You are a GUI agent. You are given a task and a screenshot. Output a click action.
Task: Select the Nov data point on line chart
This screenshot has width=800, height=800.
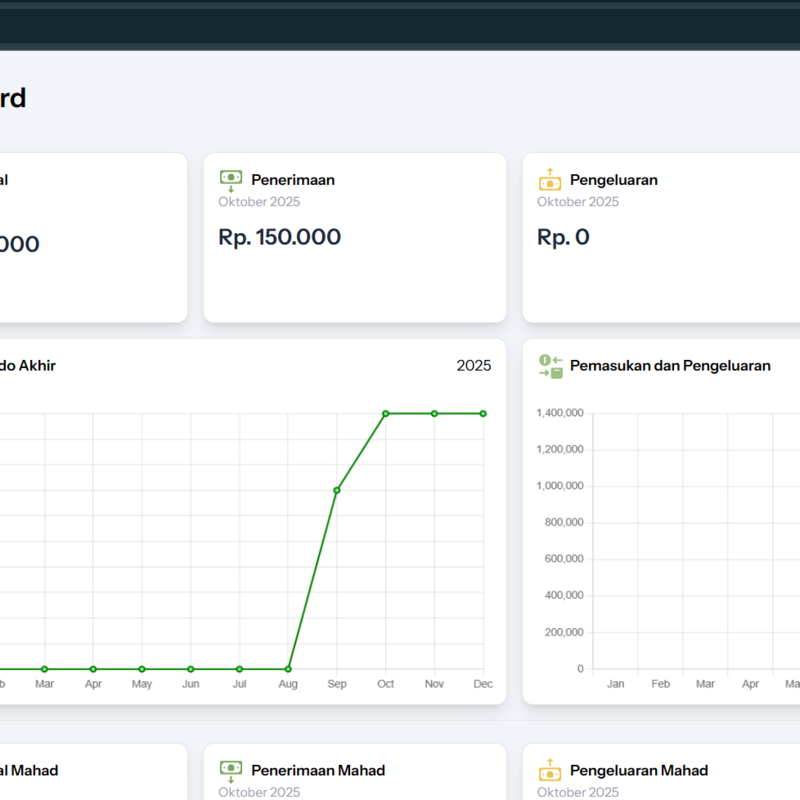(x=434, y=413)
